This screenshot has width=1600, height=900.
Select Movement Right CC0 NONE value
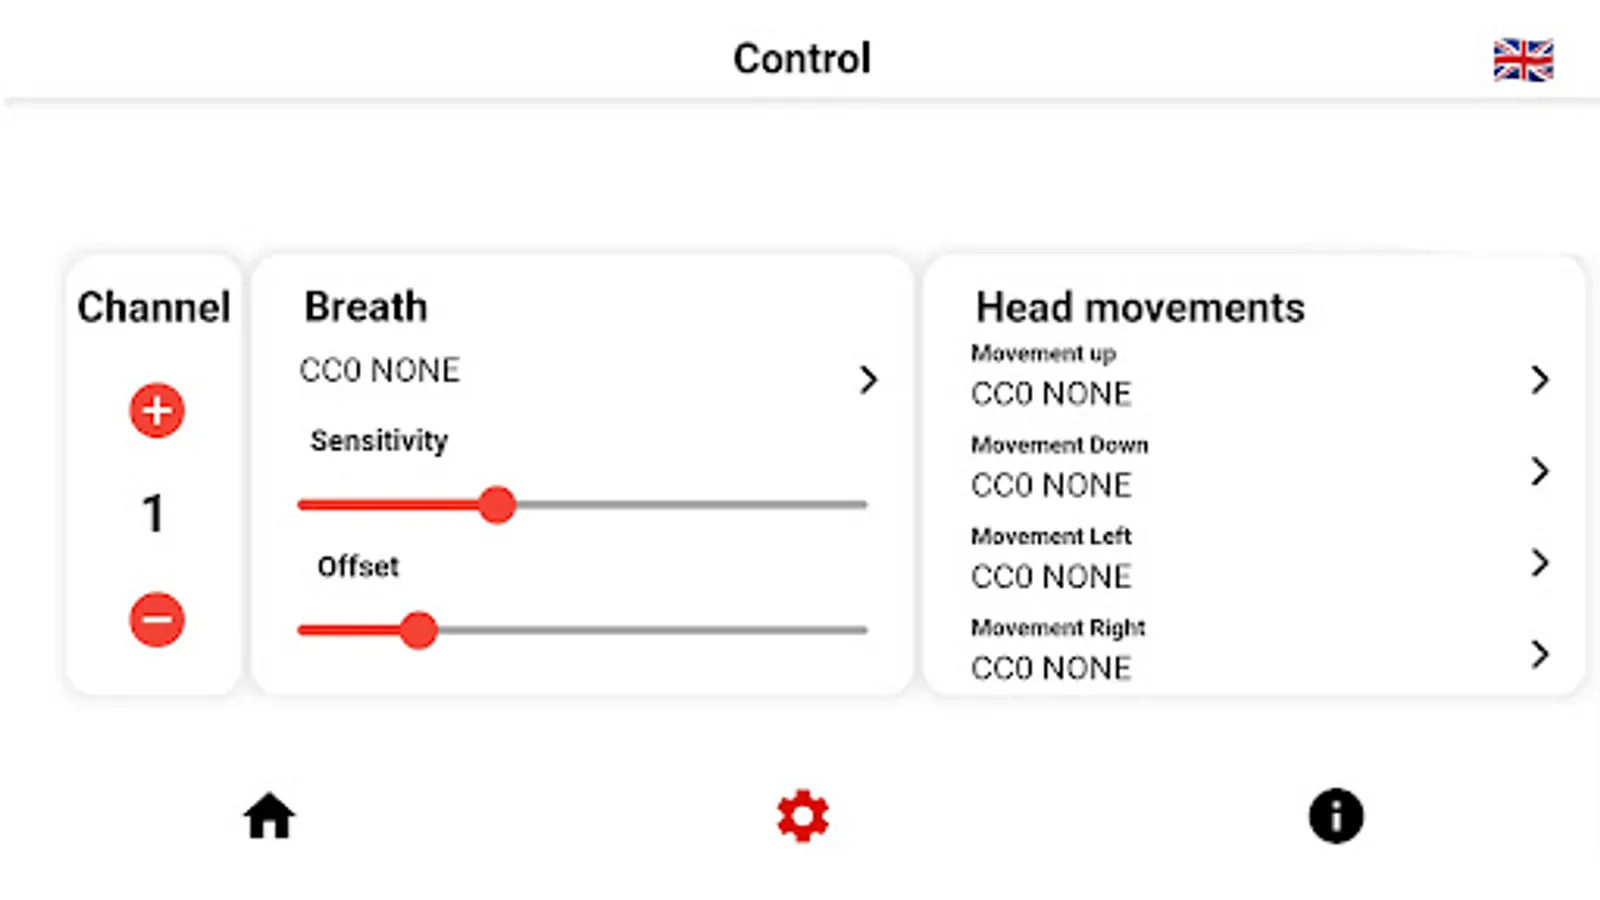point(1051,668)
